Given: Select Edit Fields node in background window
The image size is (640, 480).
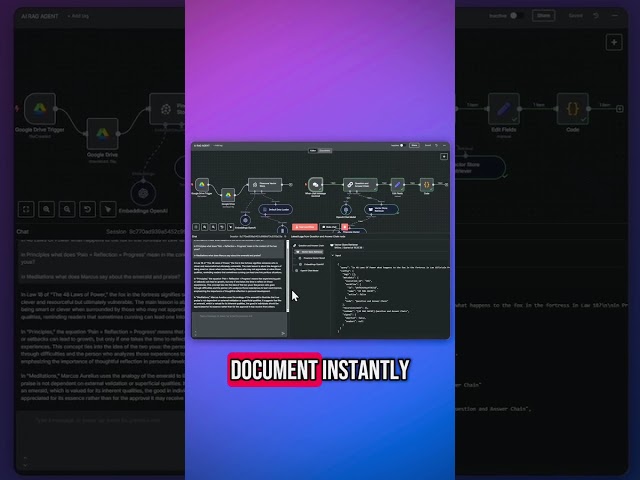Looking at the screenshot, I should click(504, 109).
